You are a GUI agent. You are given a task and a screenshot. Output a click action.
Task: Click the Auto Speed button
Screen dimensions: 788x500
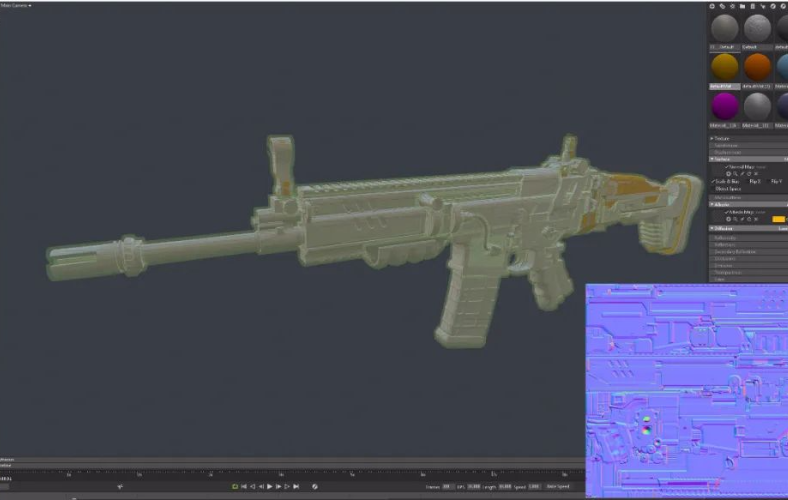click(558, 486)
